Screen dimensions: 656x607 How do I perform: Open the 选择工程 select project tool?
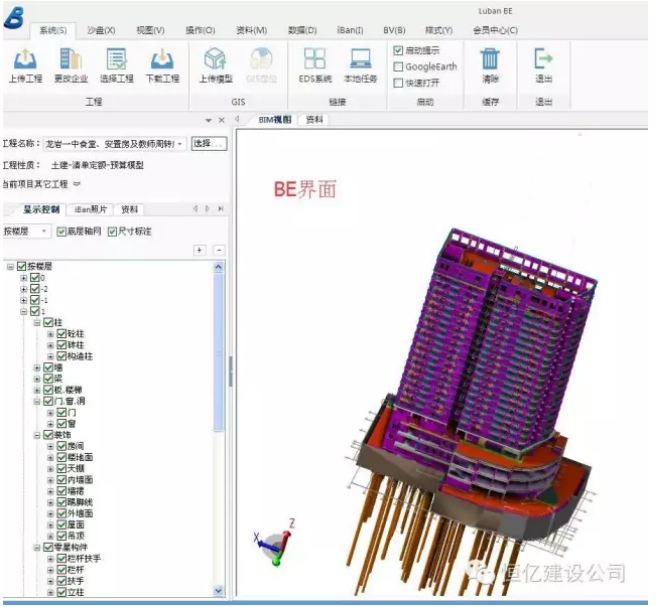(x=116, y=59)
